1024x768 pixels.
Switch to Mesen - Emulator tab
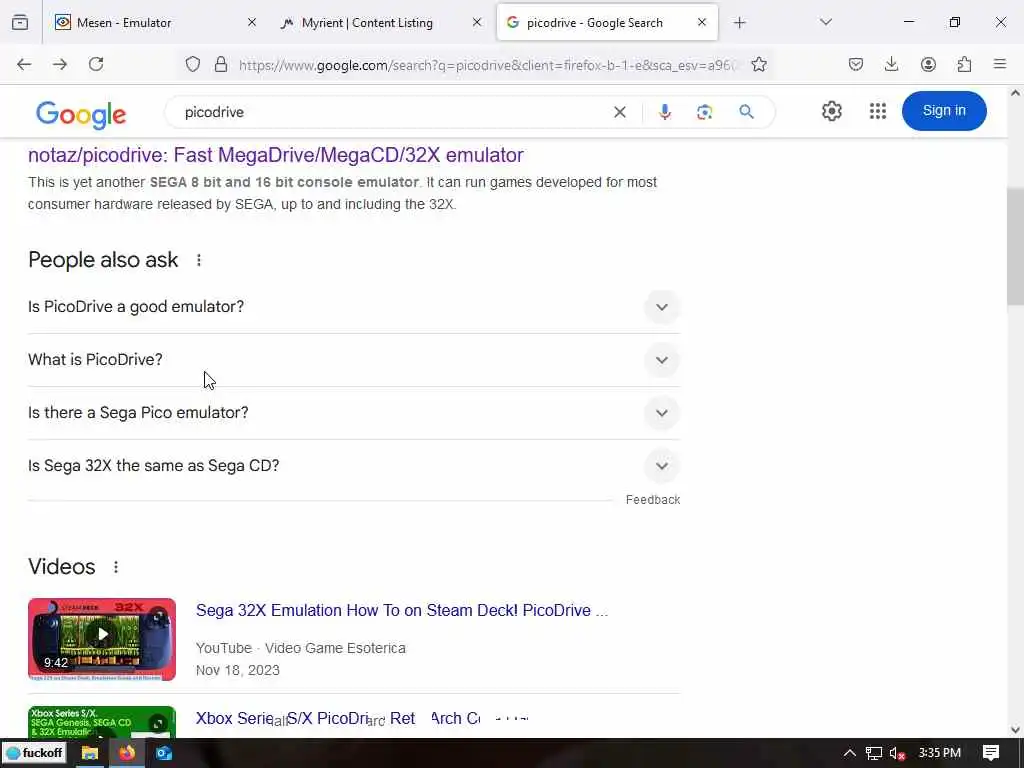tap(157, 23)
